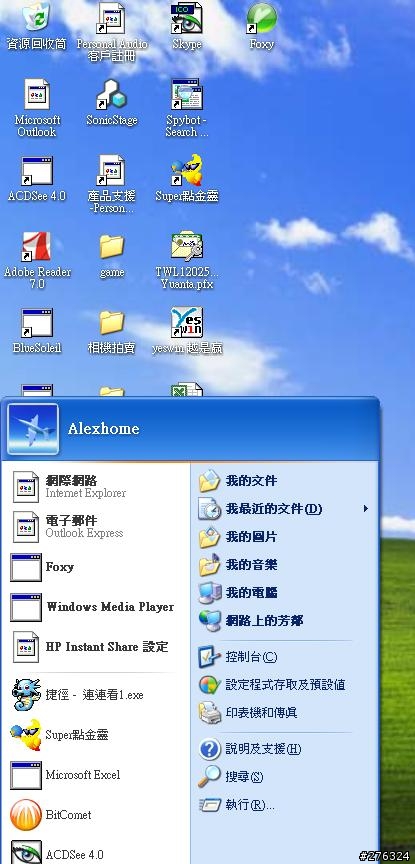
Task: Open the 相機拍賣 folder on desktop
Action: tap(112, 331)
